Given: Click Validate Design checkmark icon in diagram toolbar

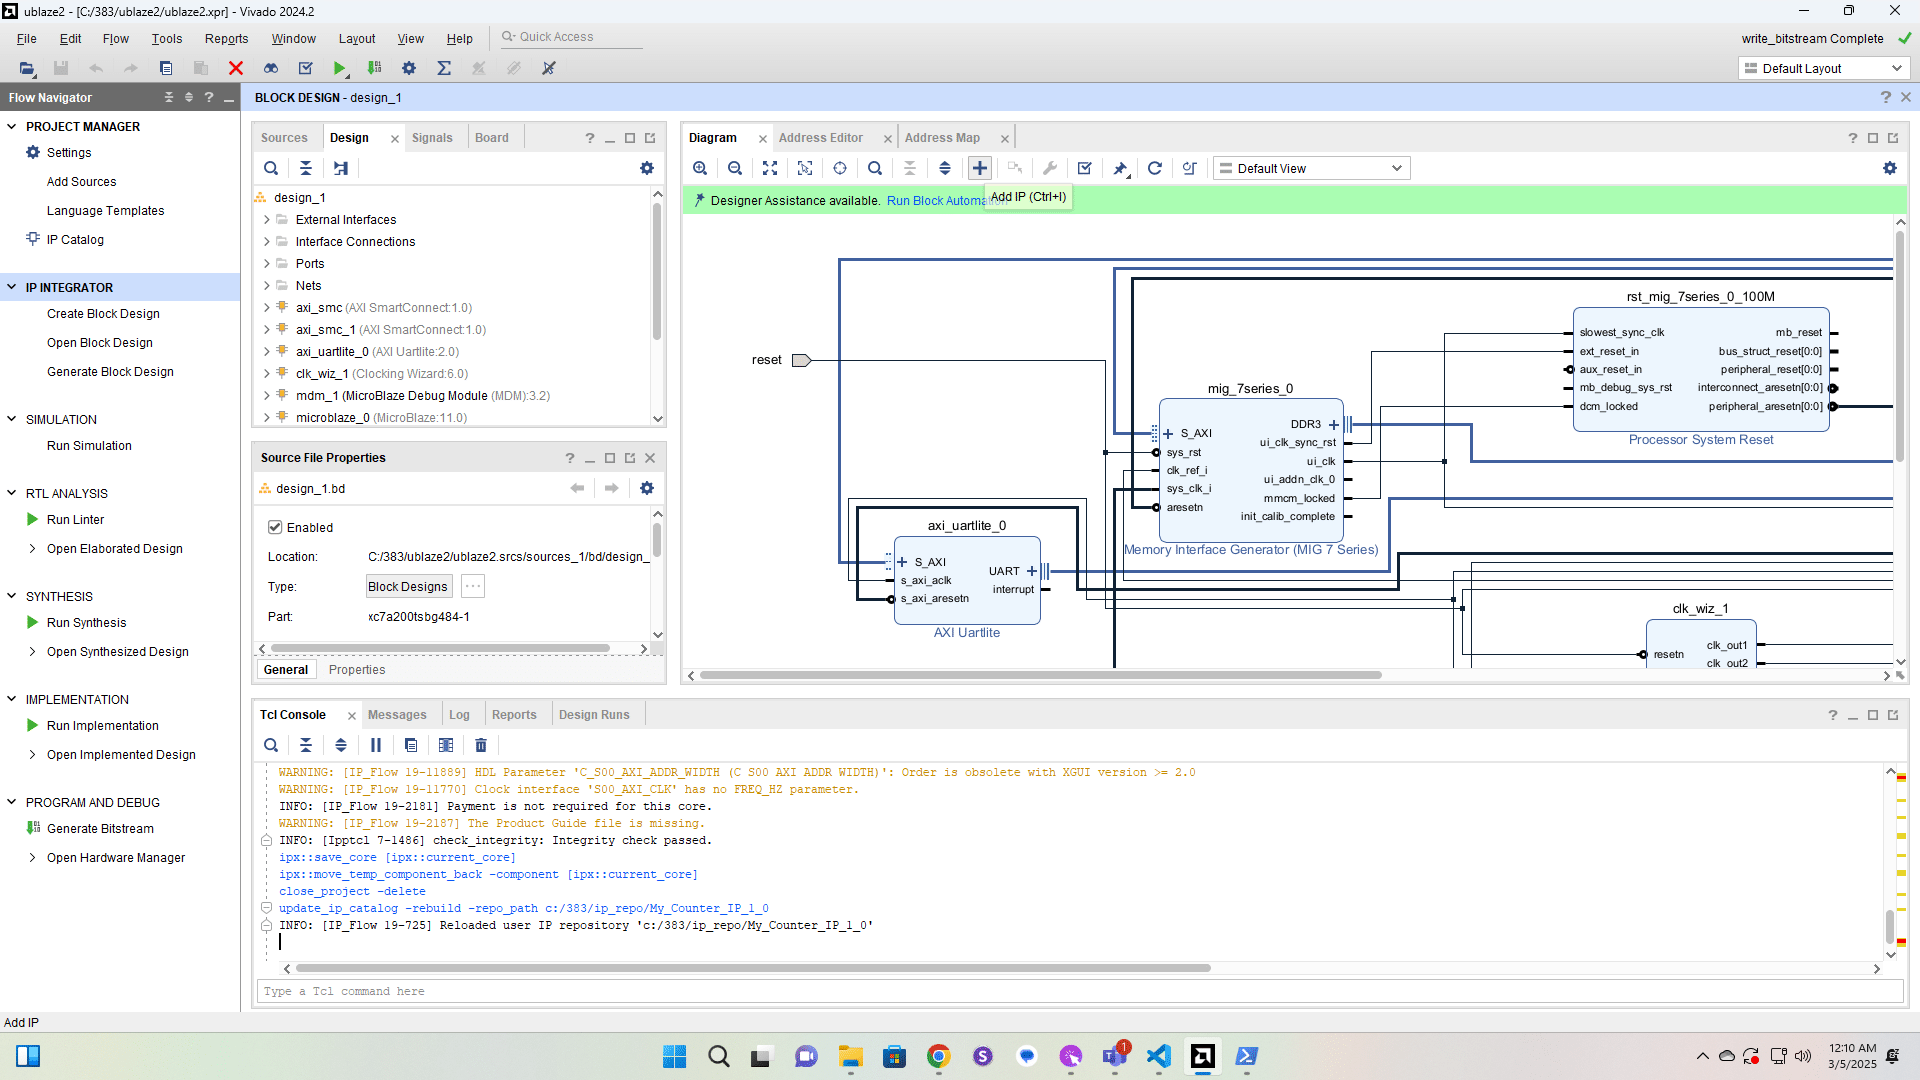Looking at the screenshot, I should (1085, 168).
